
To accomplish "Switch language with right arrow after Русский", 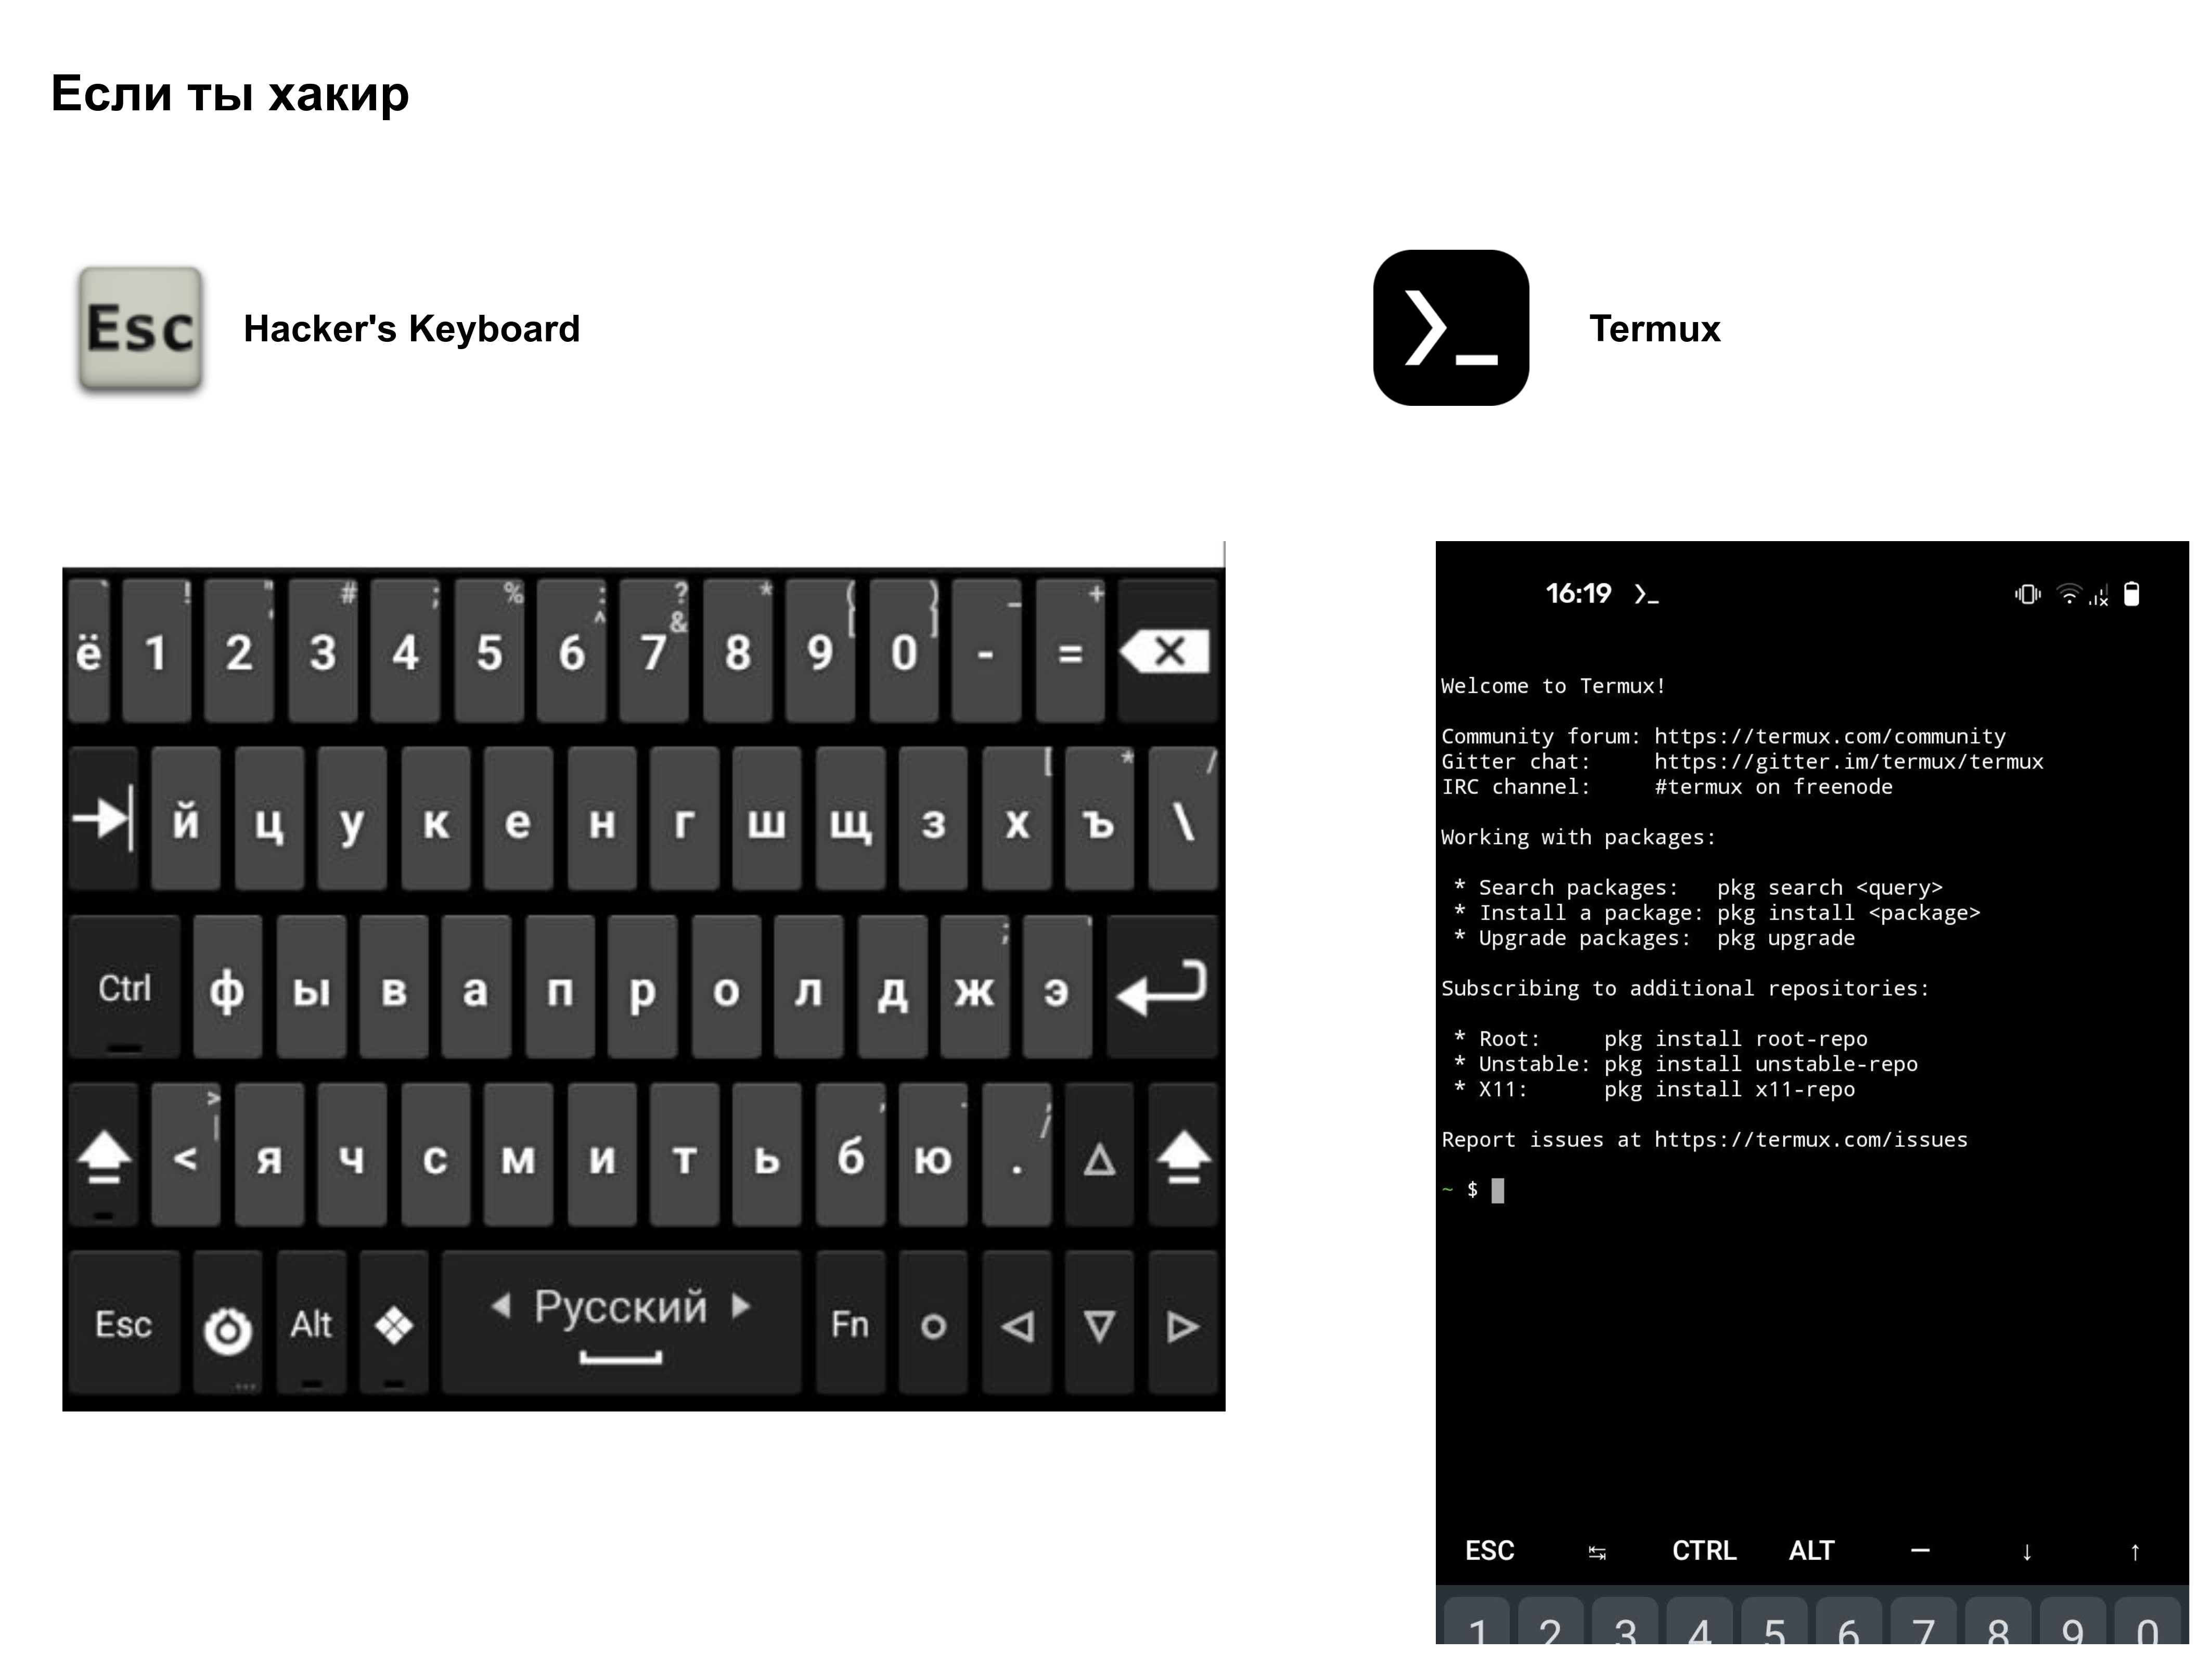I will (x=741, y=1305).
